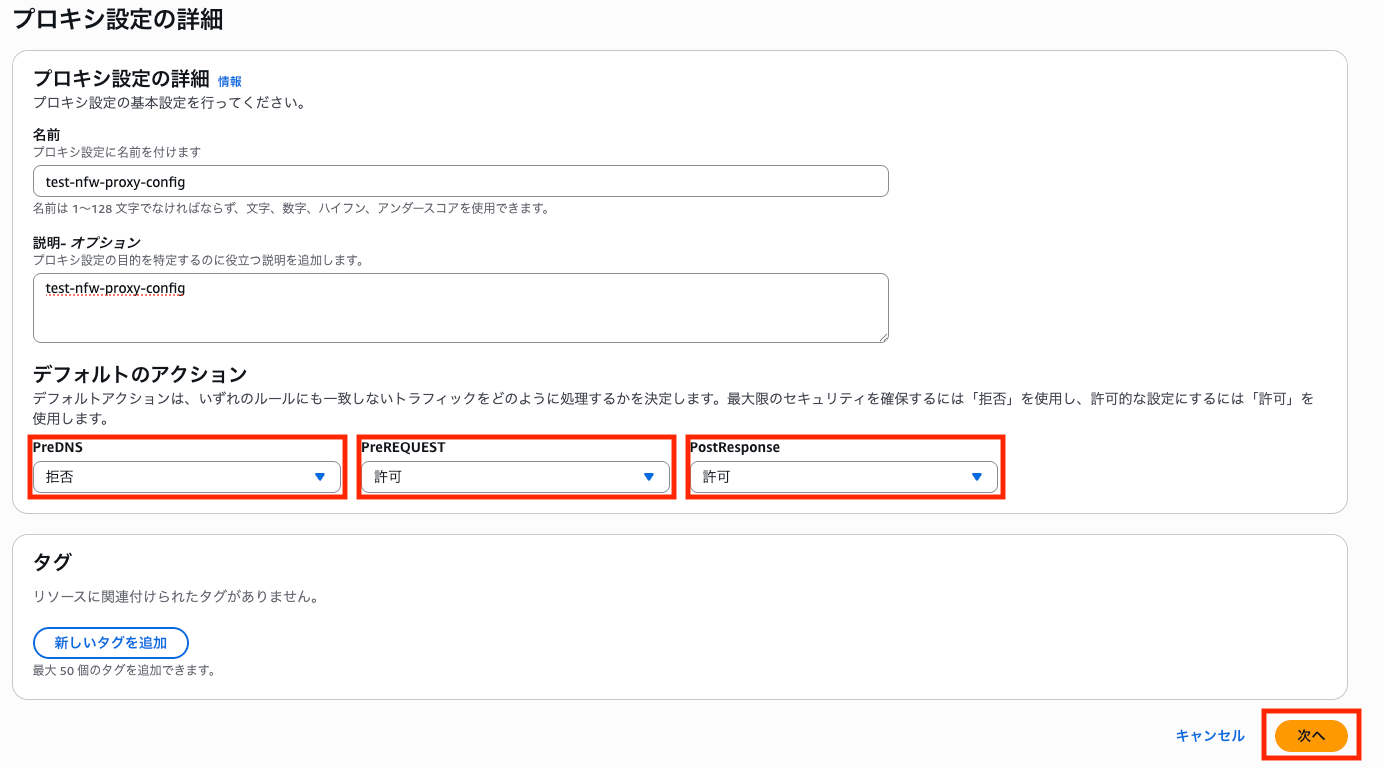
Task: Click the デフォルトのアクション heading
Action: click(x=140, y=374)
